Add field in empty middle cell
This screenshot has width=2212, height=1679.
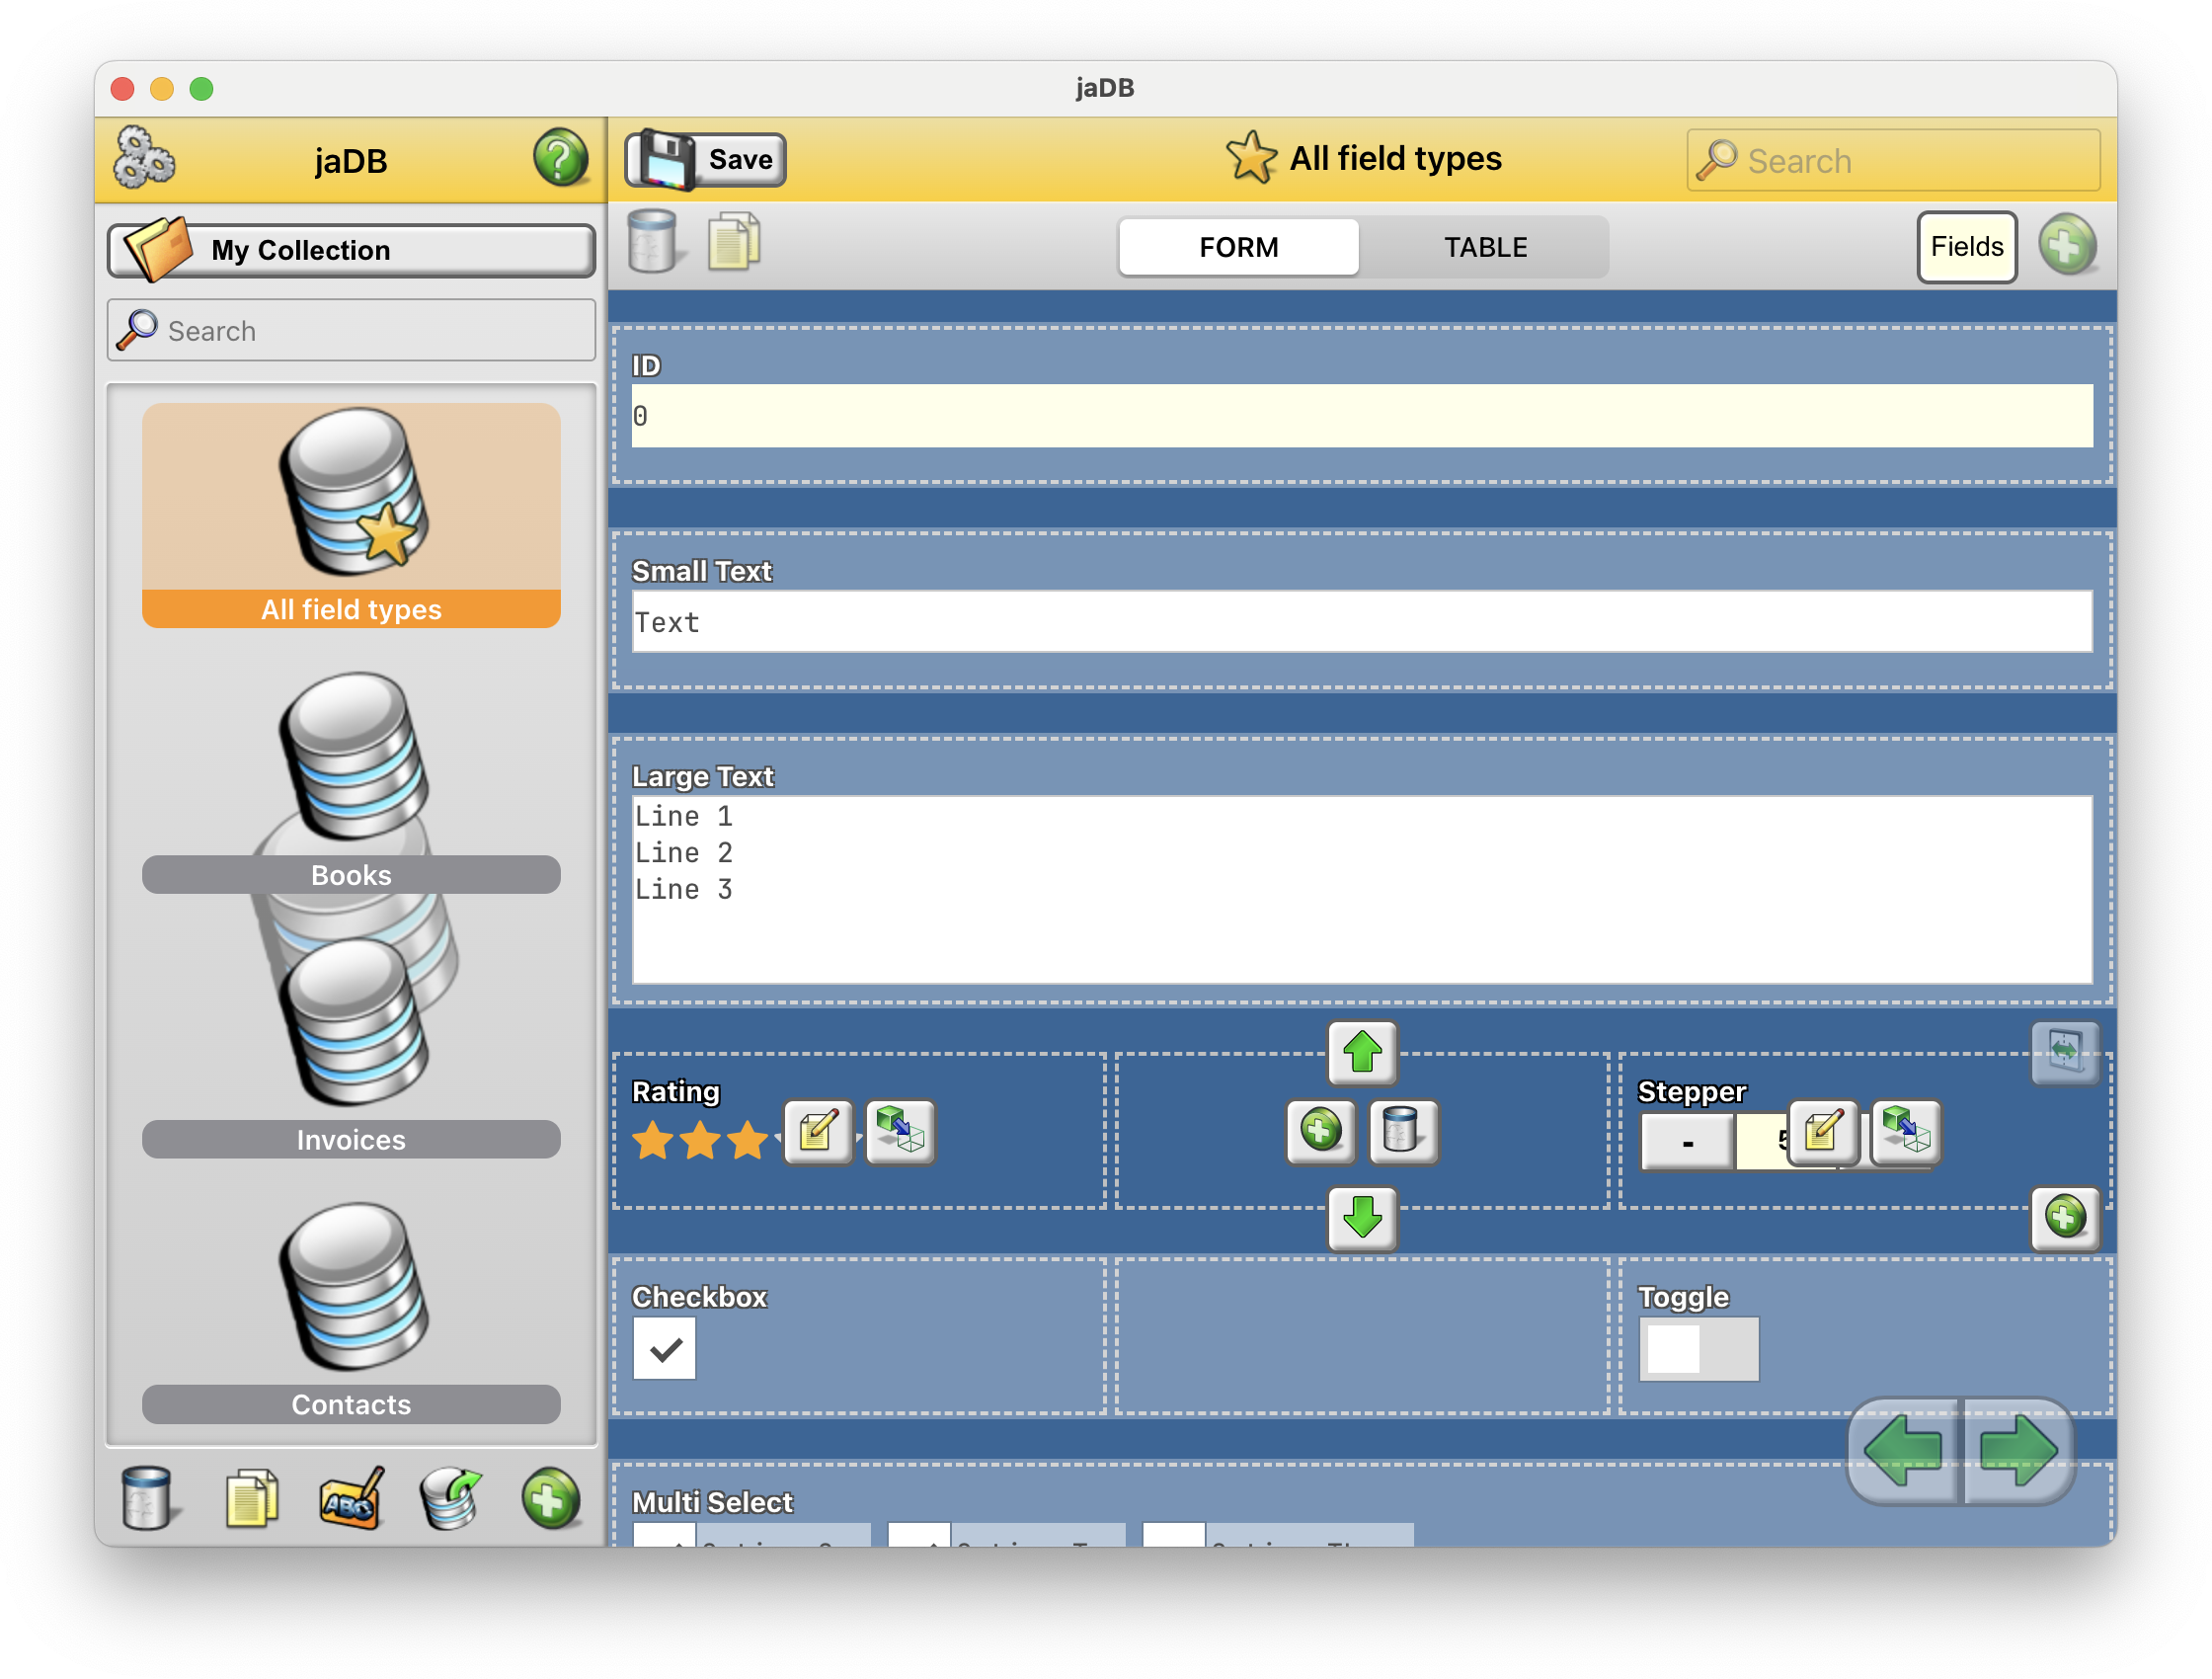pos(1320,1131)
